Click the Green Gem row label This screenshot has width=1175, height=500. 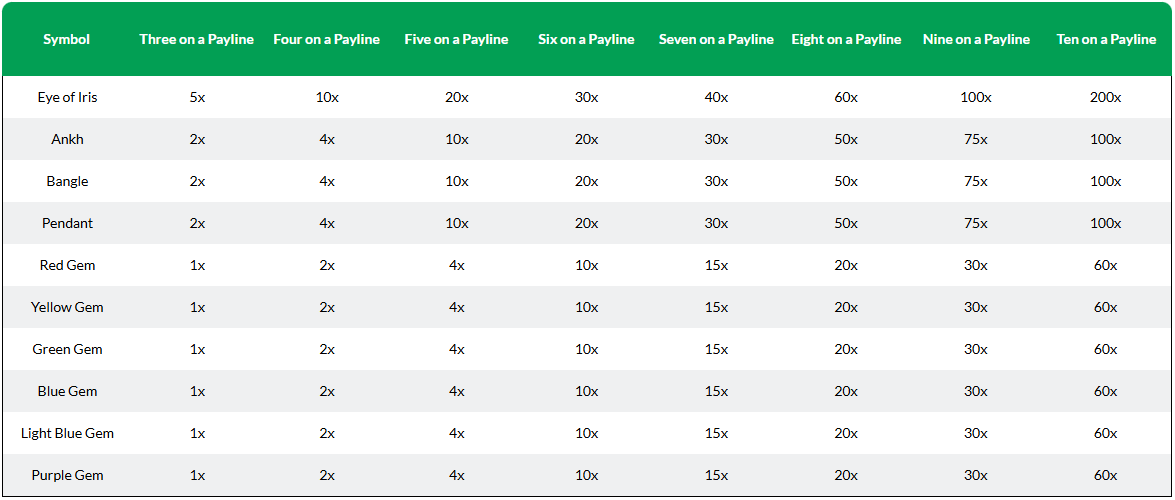click(x=67, y=349)
